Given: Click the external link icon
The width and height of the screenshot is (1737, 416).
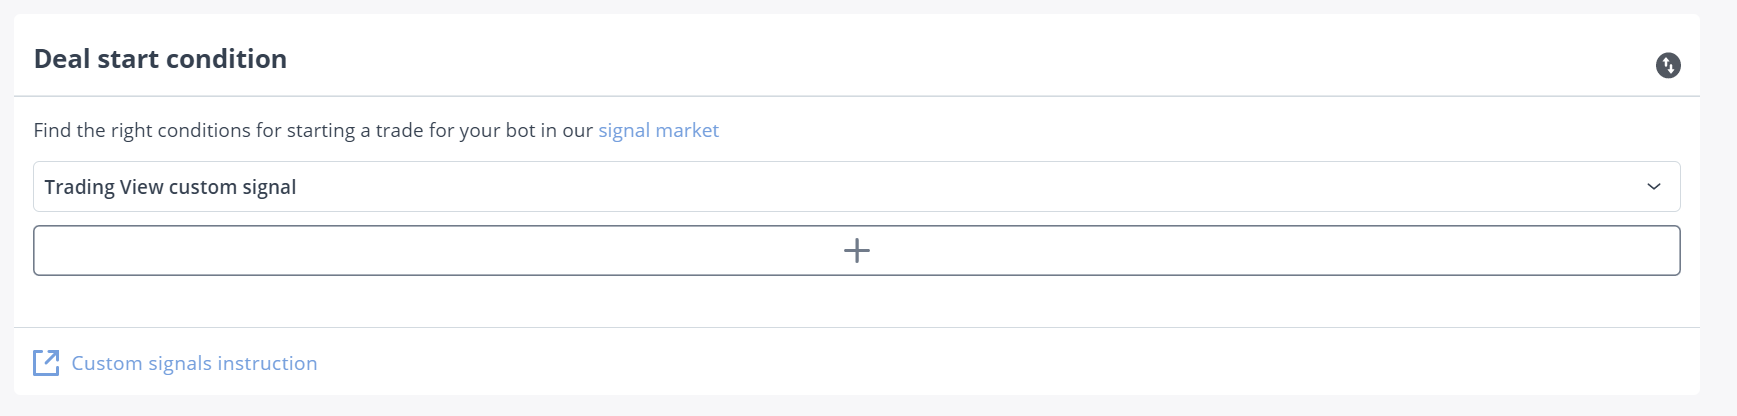Looking at the screenshot, I should (46, 363).
